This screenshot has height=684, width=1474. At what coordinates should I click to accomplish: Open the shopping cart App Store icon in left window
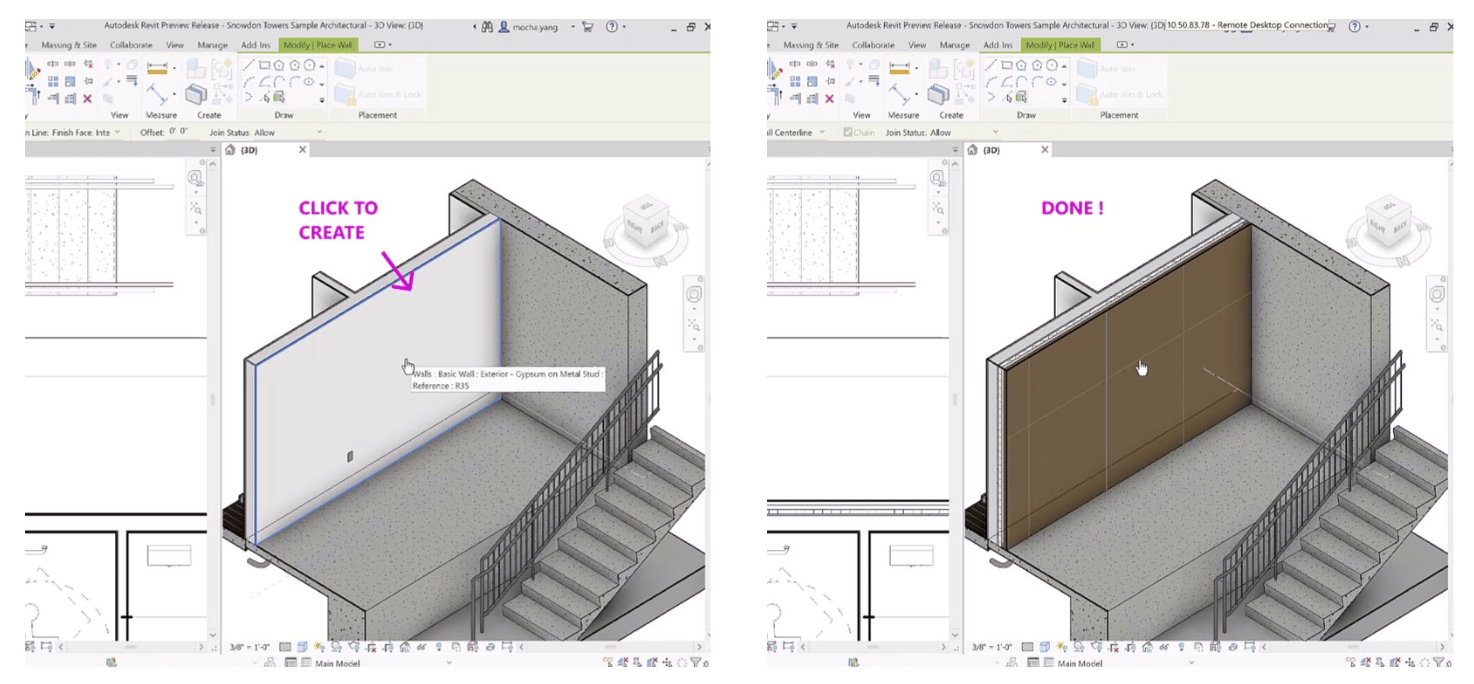(587, 27)
